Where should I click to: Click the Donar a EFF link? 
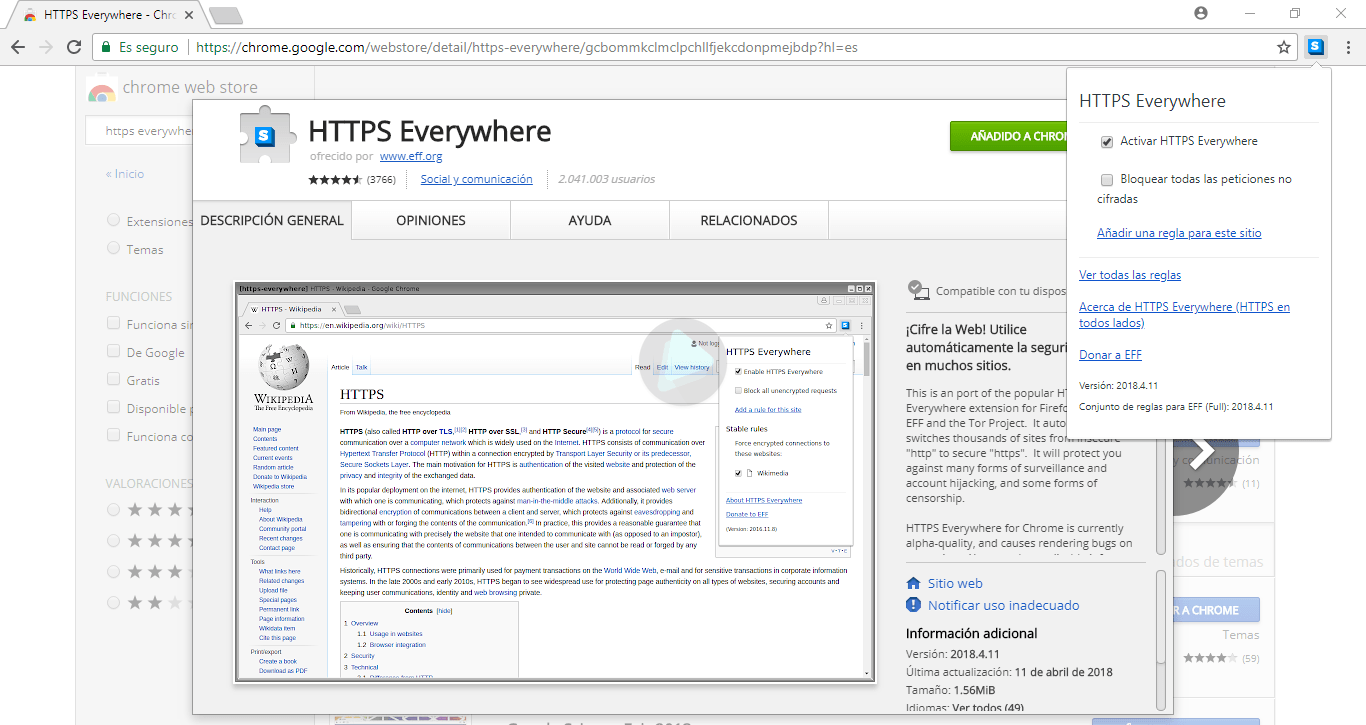pos(1110,355)
